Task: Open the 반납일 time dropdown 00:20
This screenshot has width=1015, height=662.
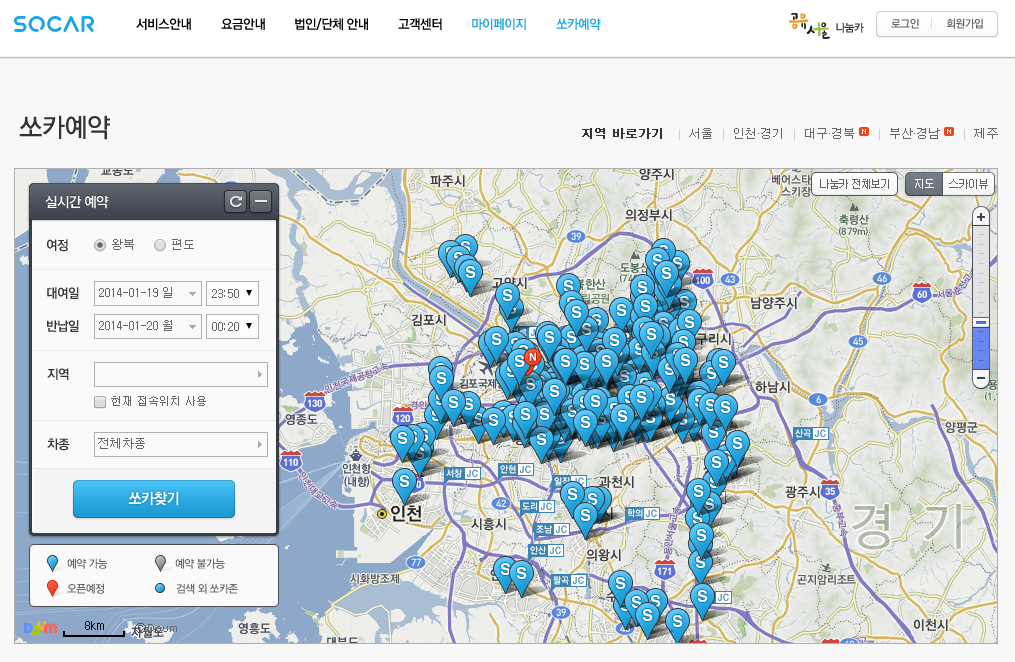Action: pyautogui.click(x=232, y=326)
